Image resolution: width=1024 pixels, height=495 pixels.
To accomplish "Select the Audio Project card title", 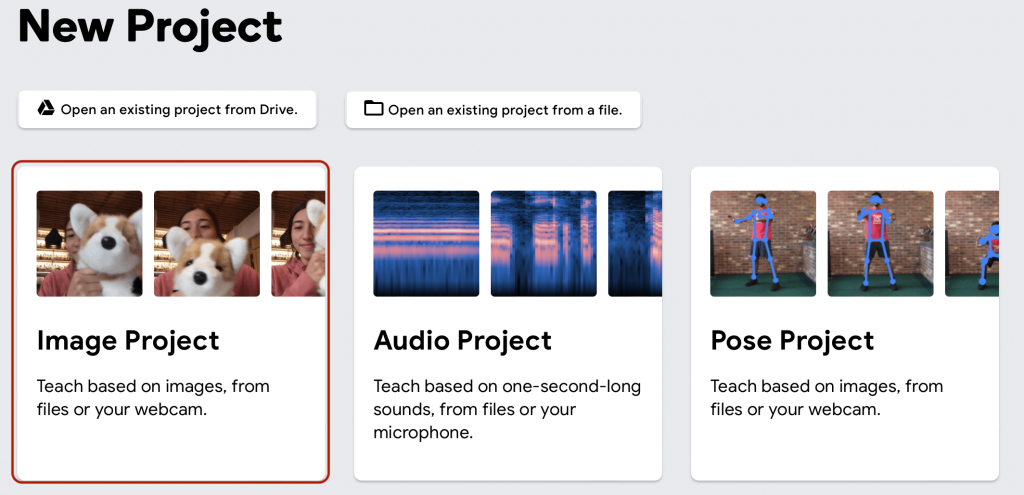I will click(x=462, y=341).
